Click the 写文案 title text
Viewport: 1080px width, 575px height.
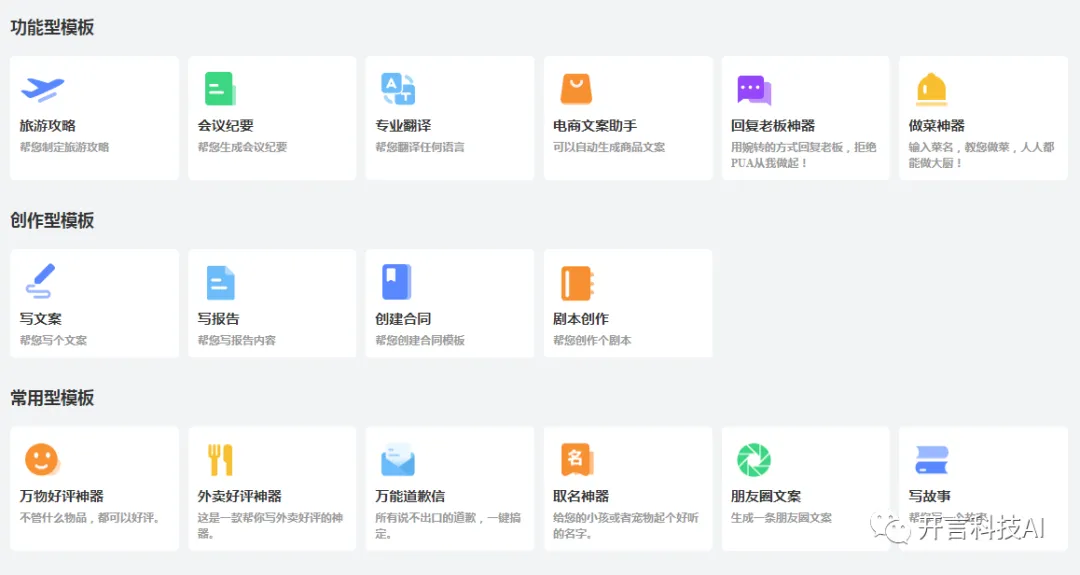click(41, 320)
